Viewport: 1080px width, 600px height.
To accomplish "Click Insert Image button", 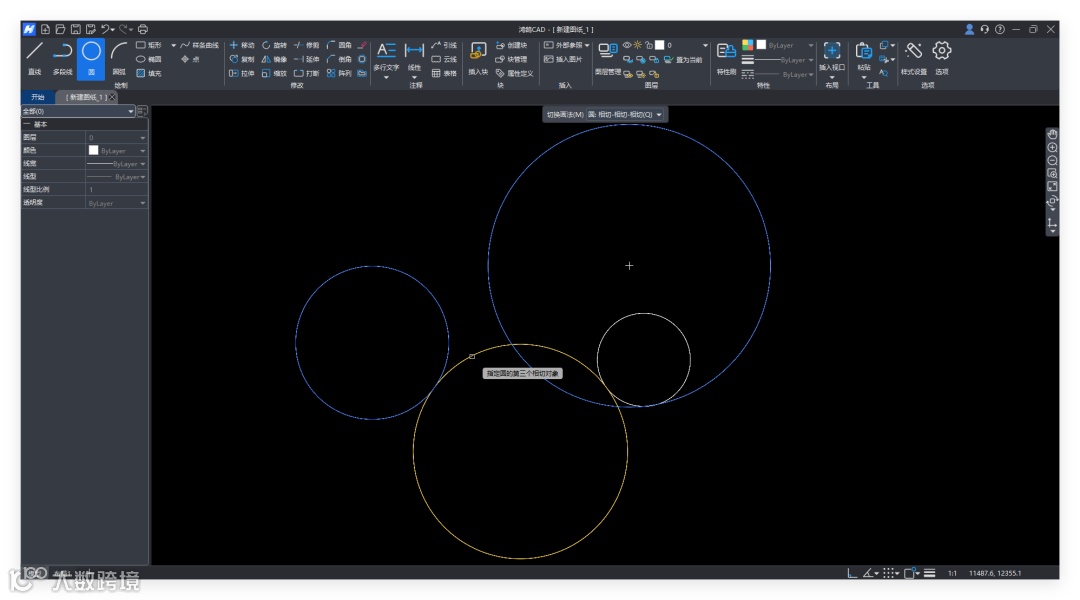I will point(563,59).
